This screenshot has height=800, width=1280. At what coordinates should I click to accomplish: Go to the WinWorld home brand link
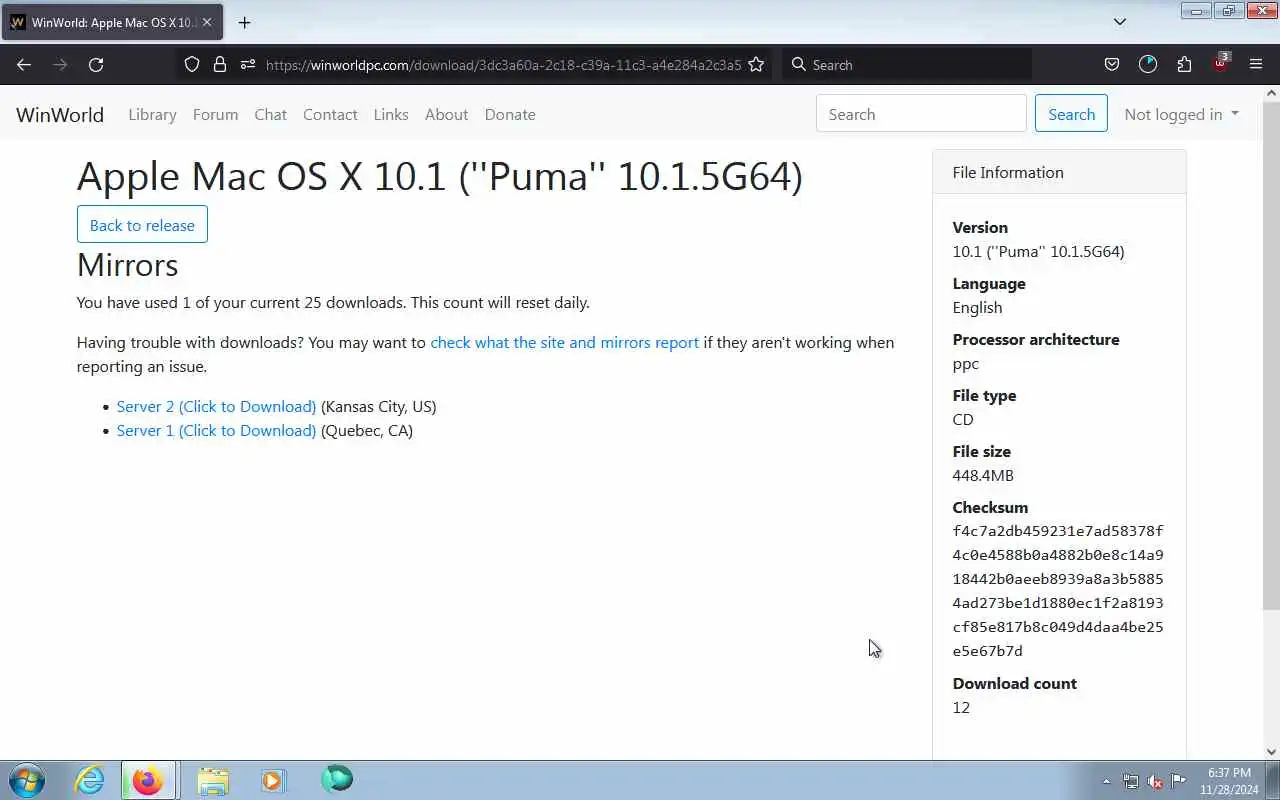click(60, 114)
